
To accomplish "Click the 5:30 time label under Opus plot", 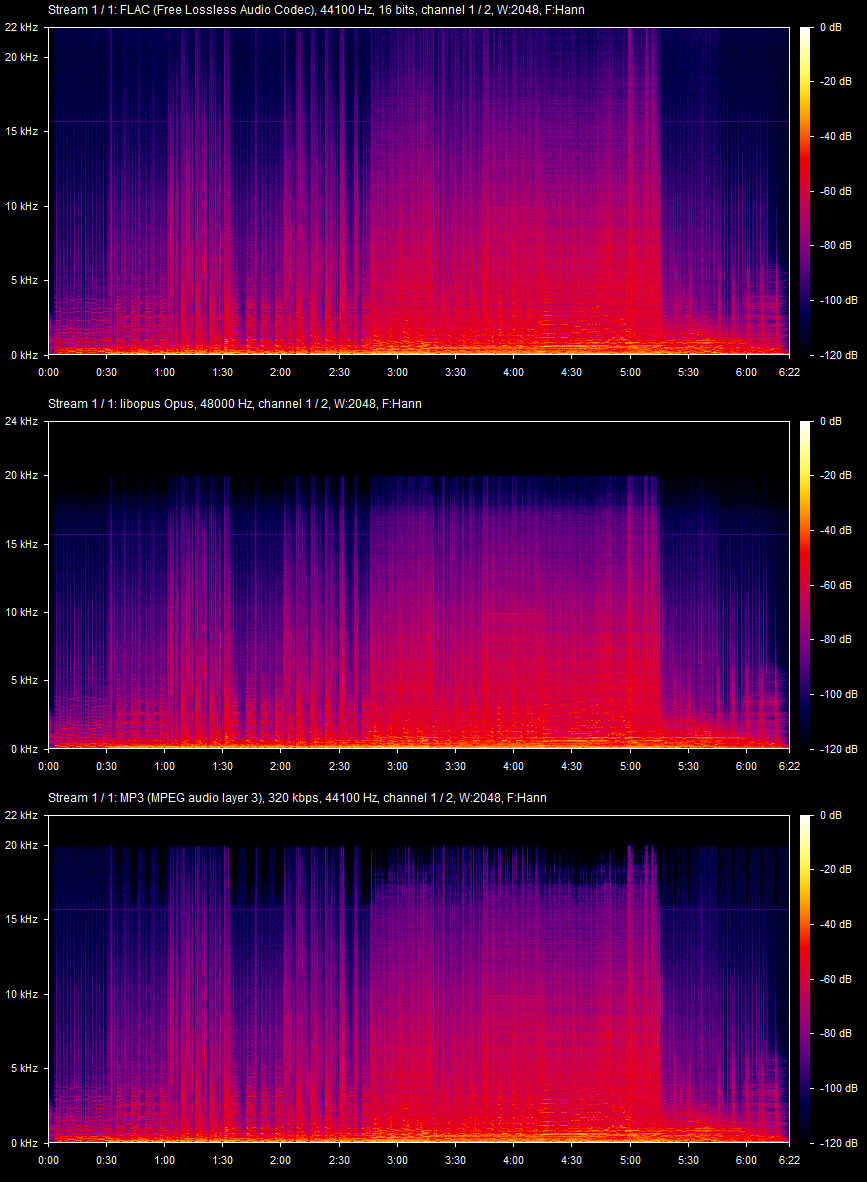I will coord(688,766).
